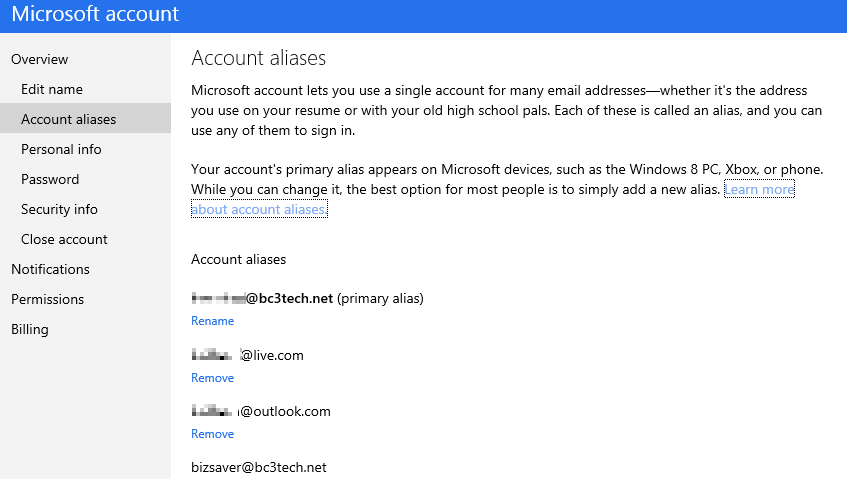The image size is (847, 479).
Task: Rename the primary bc3tech.net alias
Action: pos(212,321)
